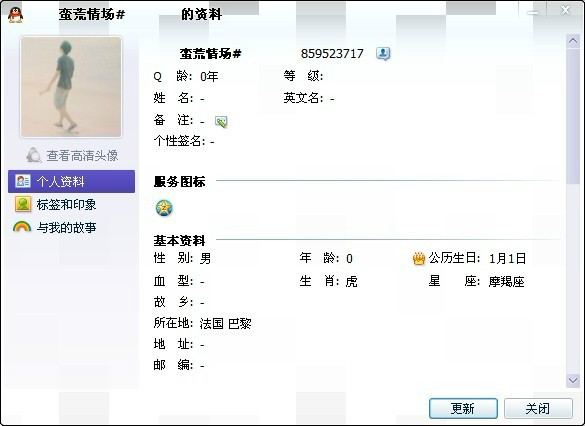This screenshot has height=426, width=585.
Task: Click the scrollbar up arrow
Action: pyautogui.click(x=573, y=41)
